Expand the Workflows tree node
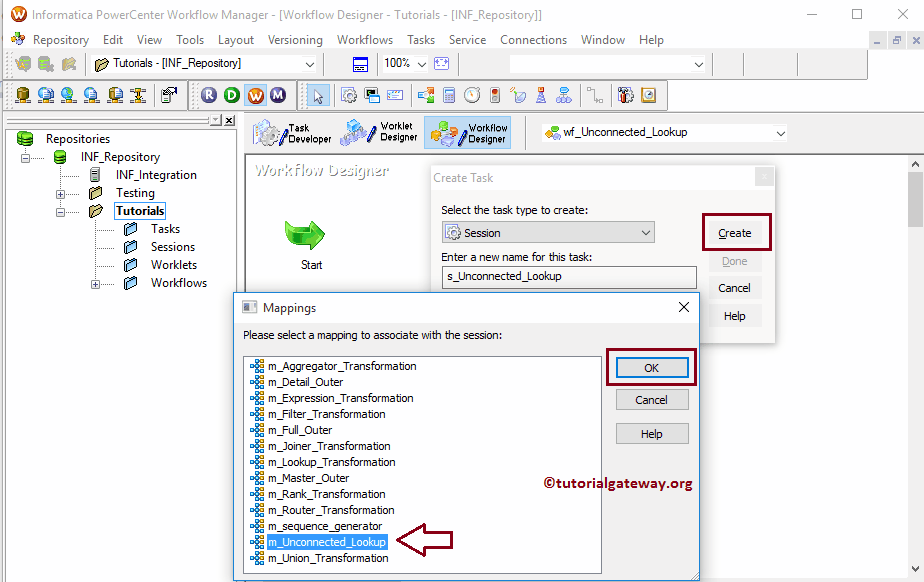924x582 pixels. 95,284
